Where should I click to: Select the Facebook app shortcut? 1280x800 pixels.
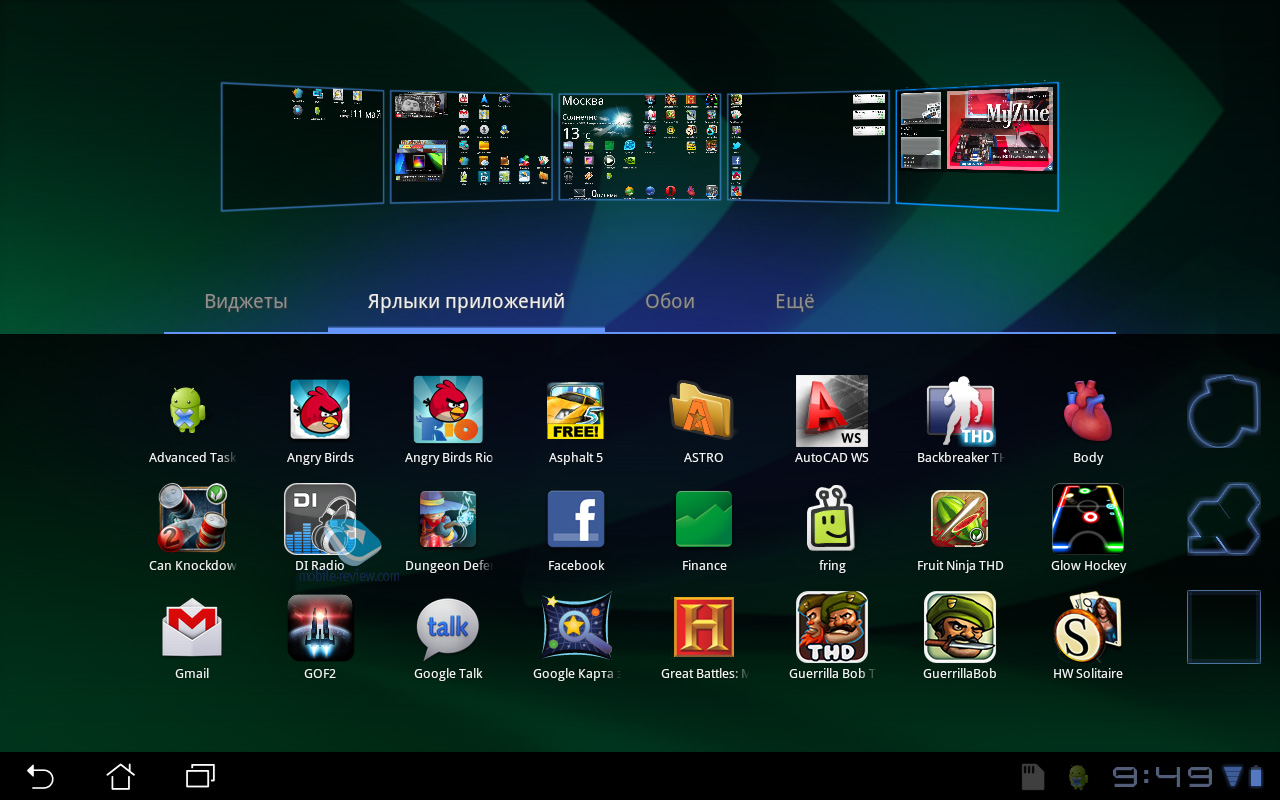[x=576, y=518]
